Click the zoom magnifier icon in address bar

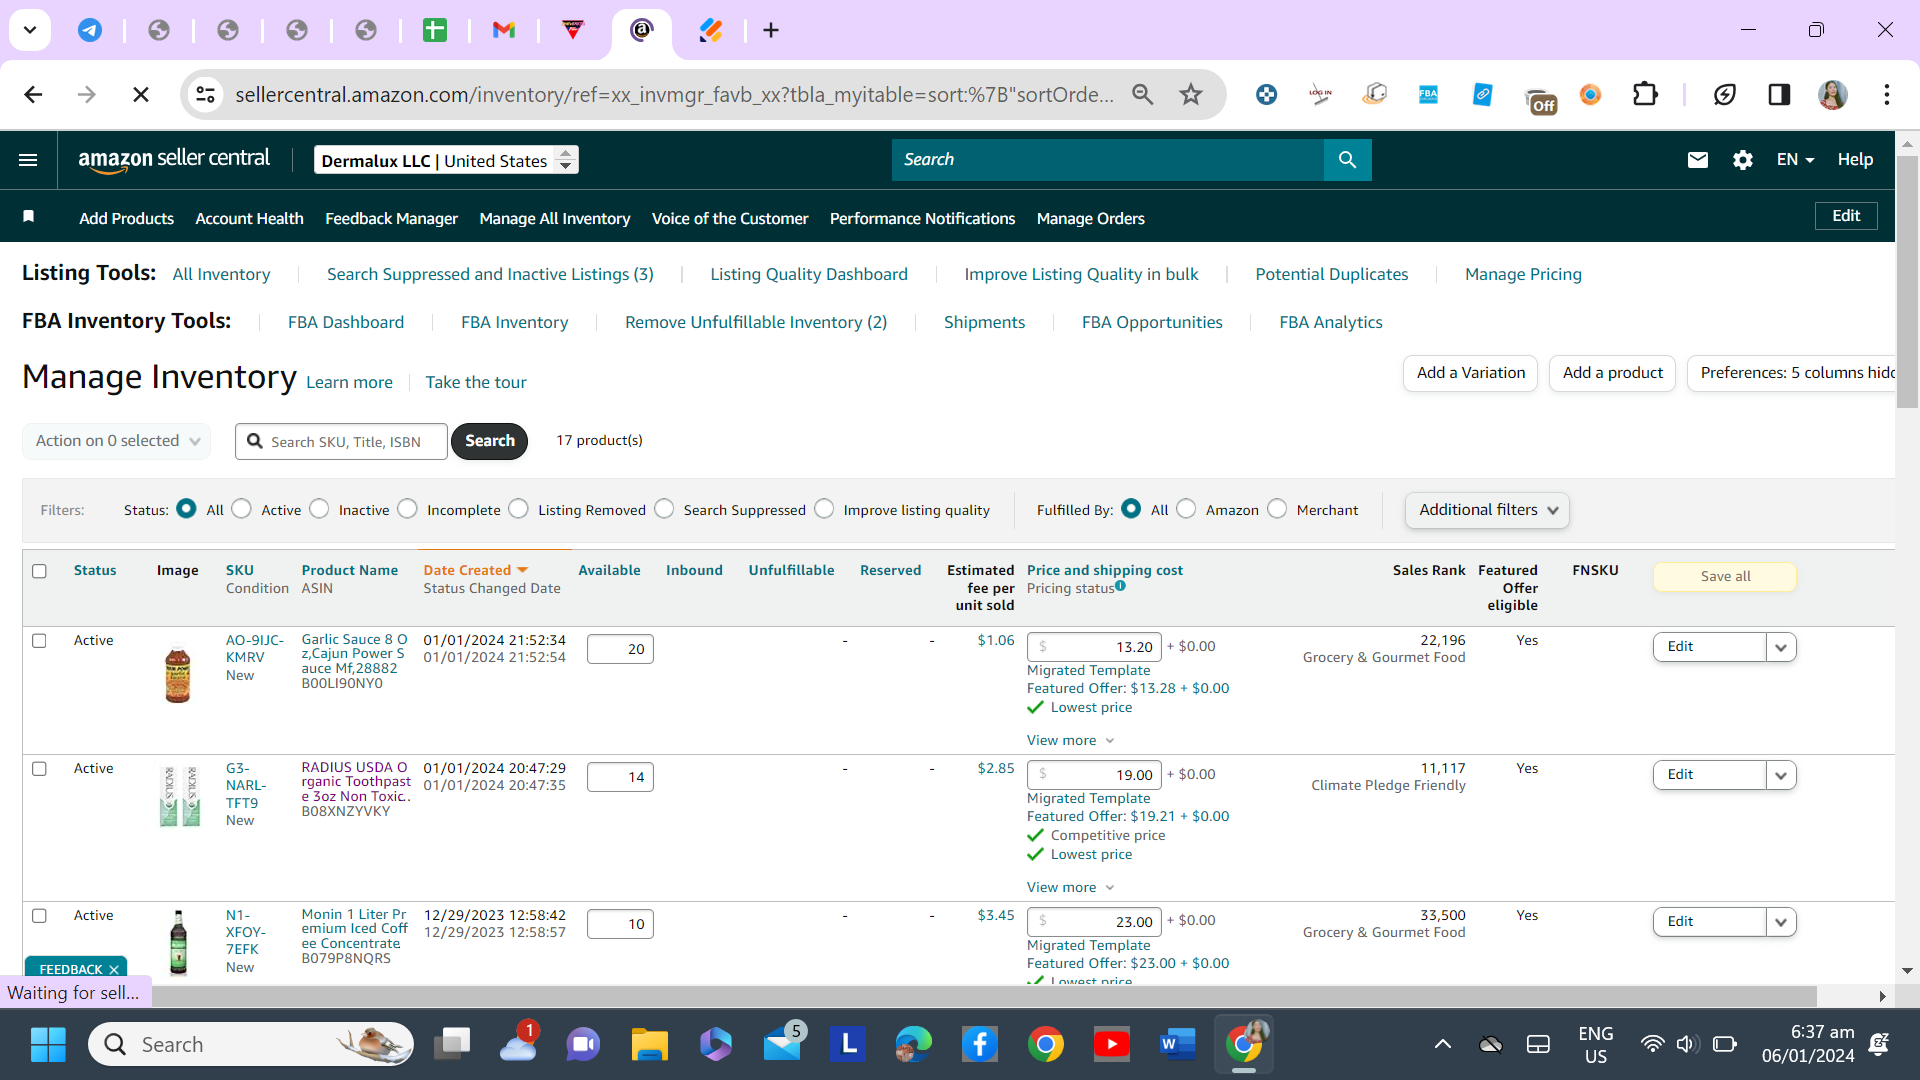click(x=1143, y=95)
